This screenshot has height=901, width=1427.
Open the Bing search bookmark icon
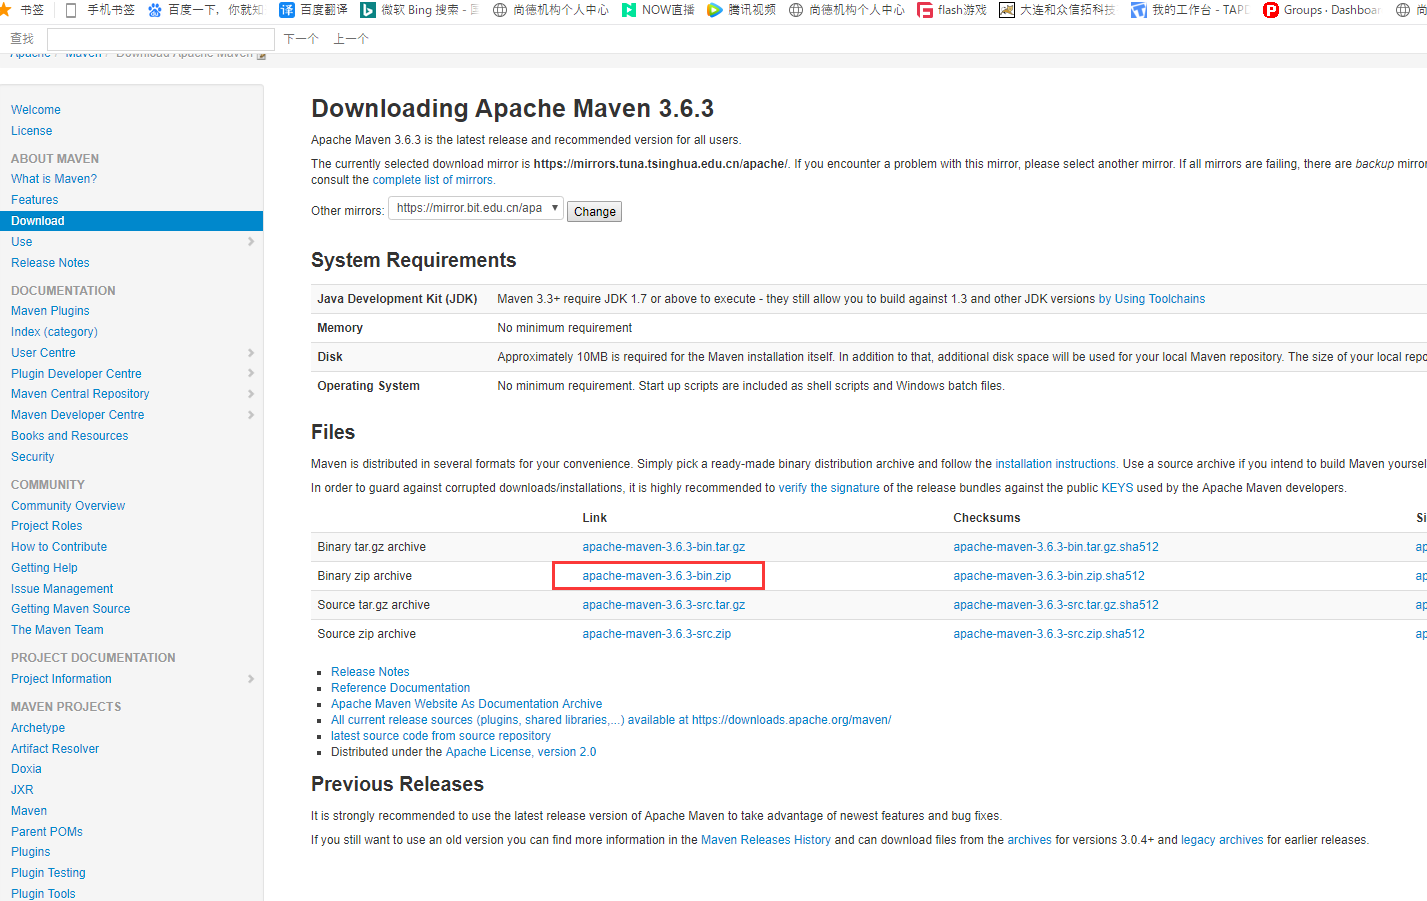pos(368,10)
